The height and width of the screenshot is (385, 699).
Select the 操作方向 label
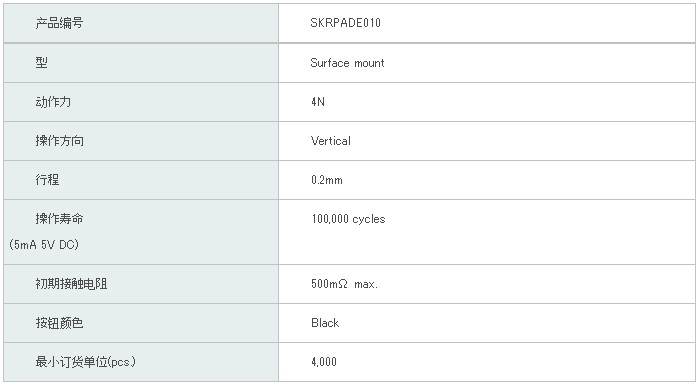point(59,141)
